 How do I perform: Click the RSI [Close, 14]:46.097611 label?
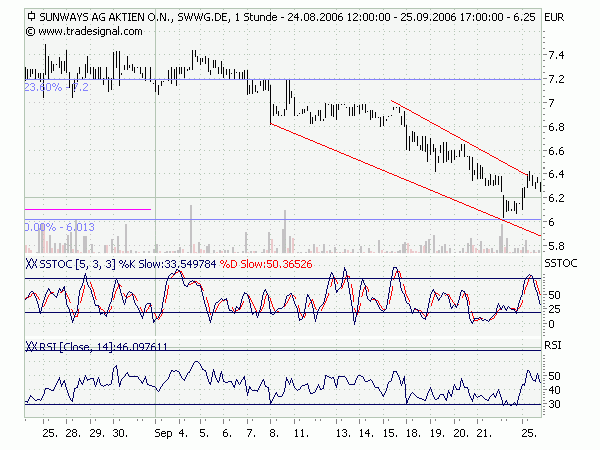(x=103, y=347)
